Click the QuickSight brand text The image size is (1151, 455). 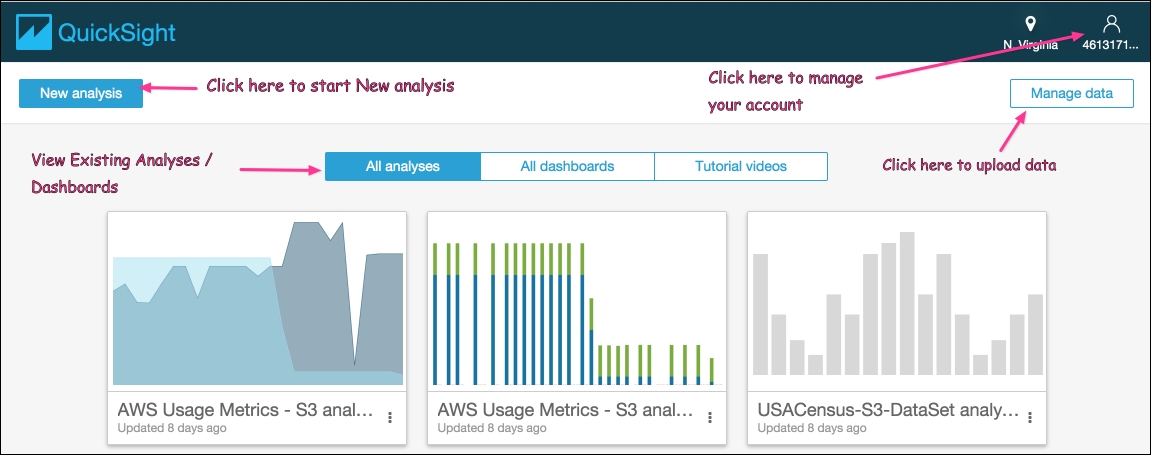[117, 33]
